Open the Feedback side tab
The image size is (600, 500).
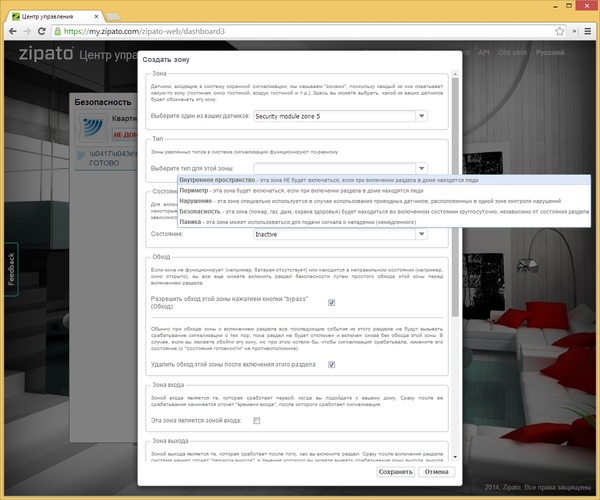pyautogui.click(x=11, y=269)
